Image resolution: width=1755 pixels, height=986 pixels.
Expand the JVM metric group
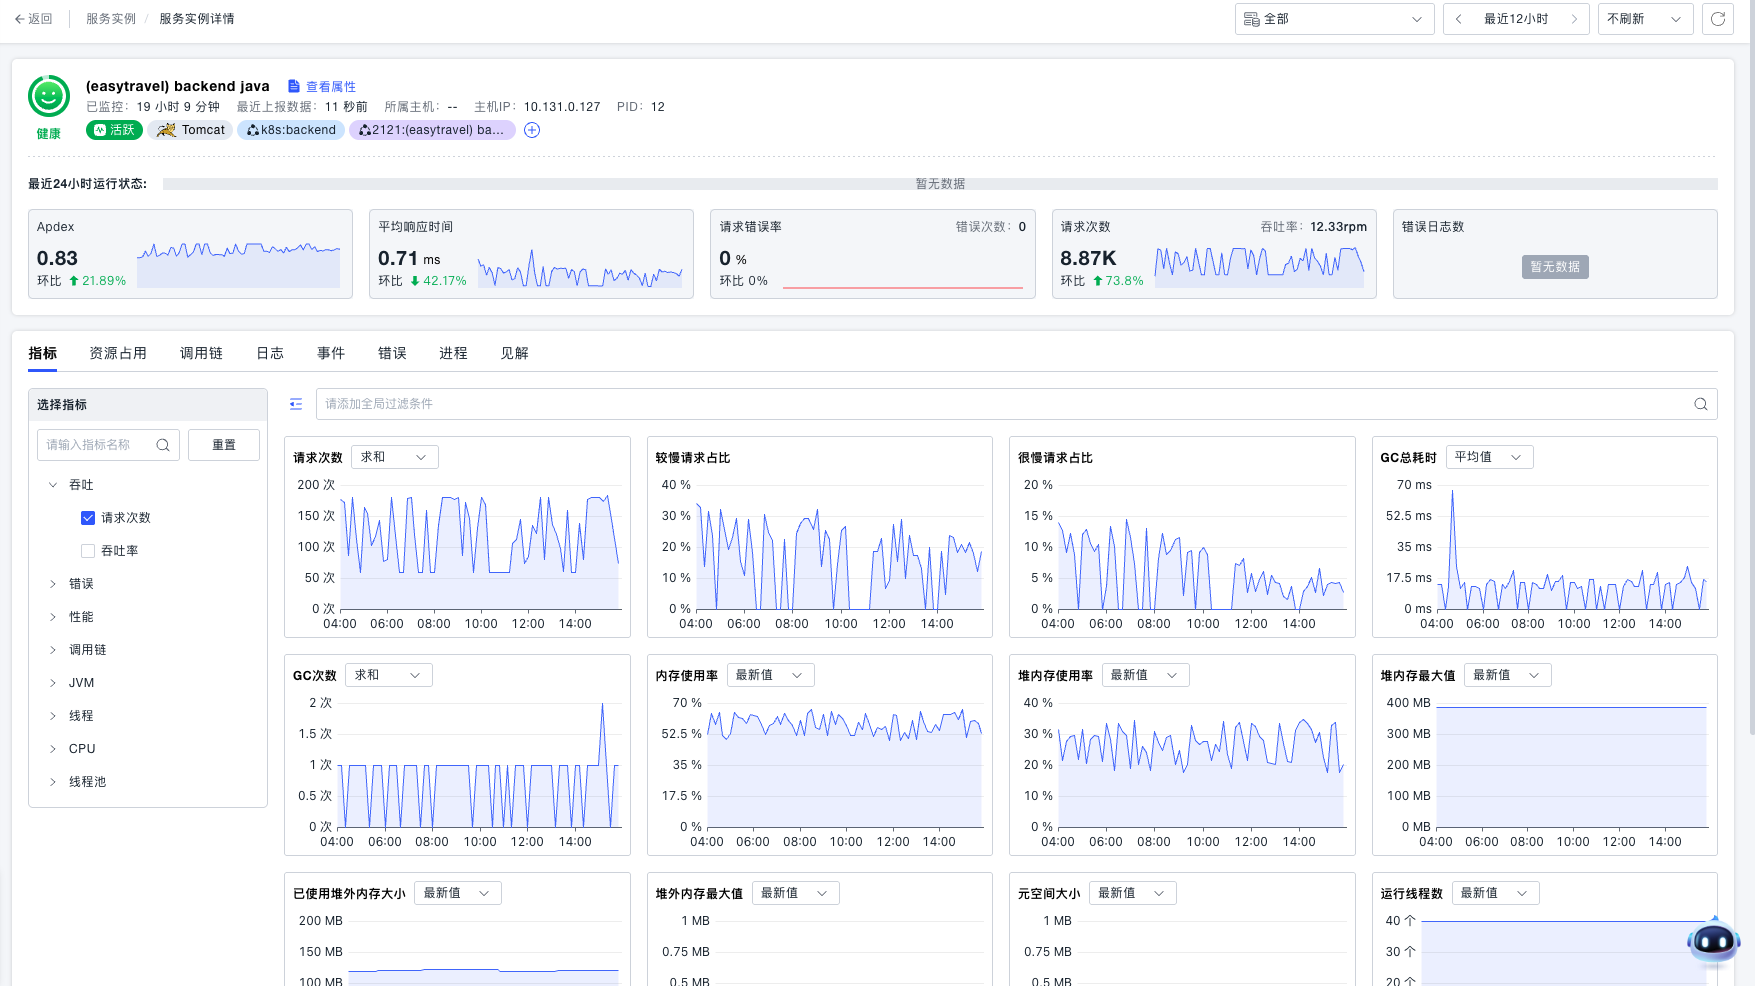(53, 683)
